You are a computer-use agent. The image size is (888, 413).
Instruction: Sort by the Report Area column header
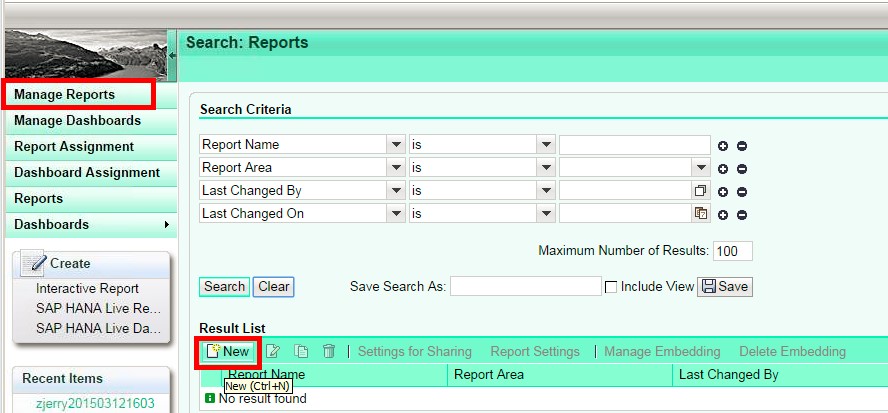pyautogui.click(x=560, y=374)
